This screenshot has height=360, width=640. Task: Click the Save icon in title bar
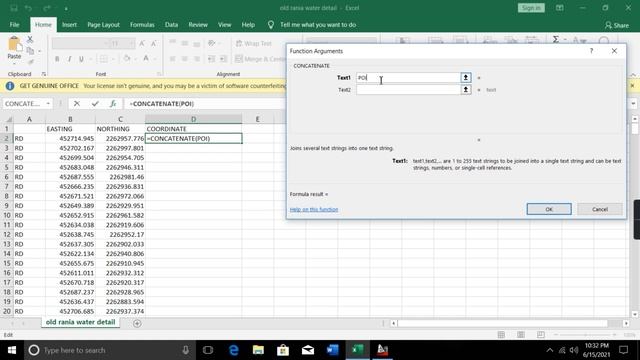click(x=14, y=8)
